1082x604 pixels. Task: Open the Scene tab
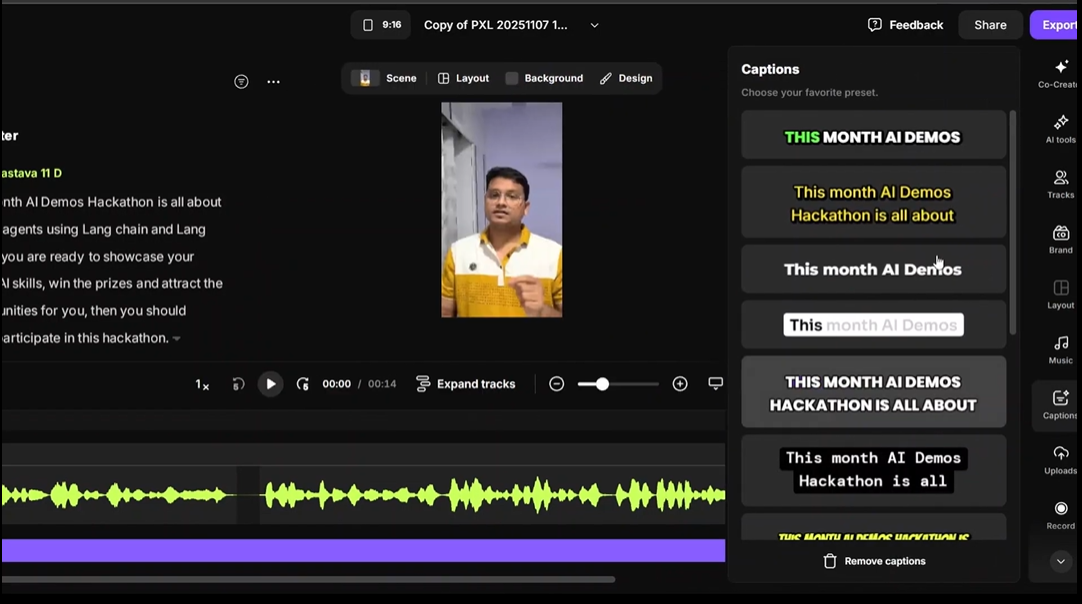pyautogui.click(x=384, y=78)
